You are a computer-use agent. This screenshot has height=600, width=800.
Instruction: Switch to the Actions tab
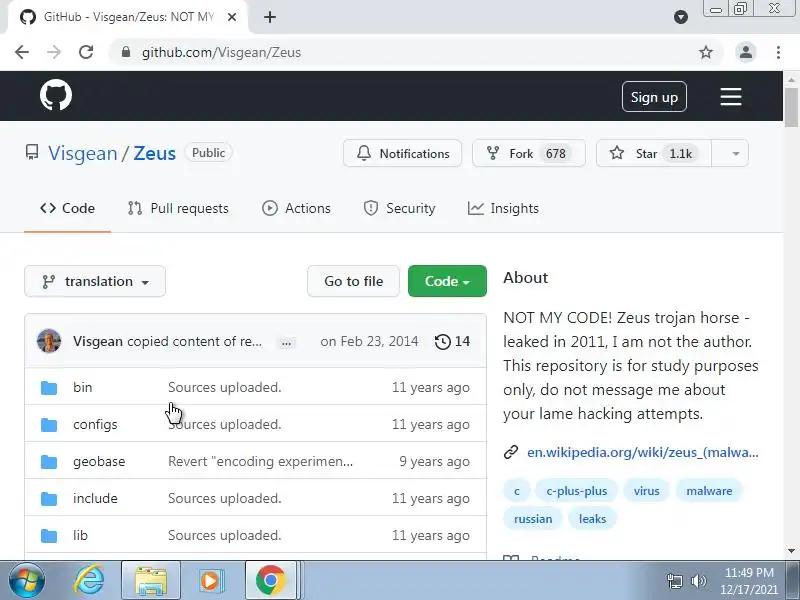[296, 209]
